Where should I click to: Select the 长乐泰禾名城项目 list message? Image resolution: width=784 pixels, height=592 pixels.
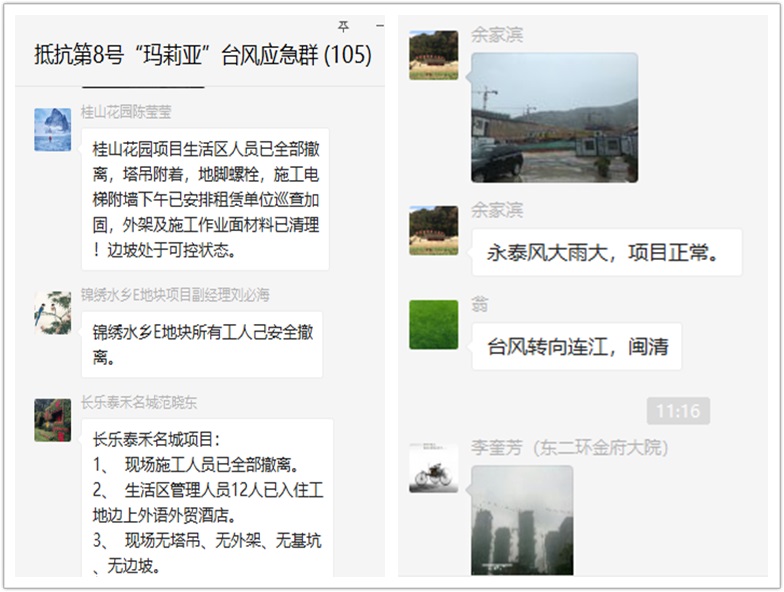pos(208,498)
